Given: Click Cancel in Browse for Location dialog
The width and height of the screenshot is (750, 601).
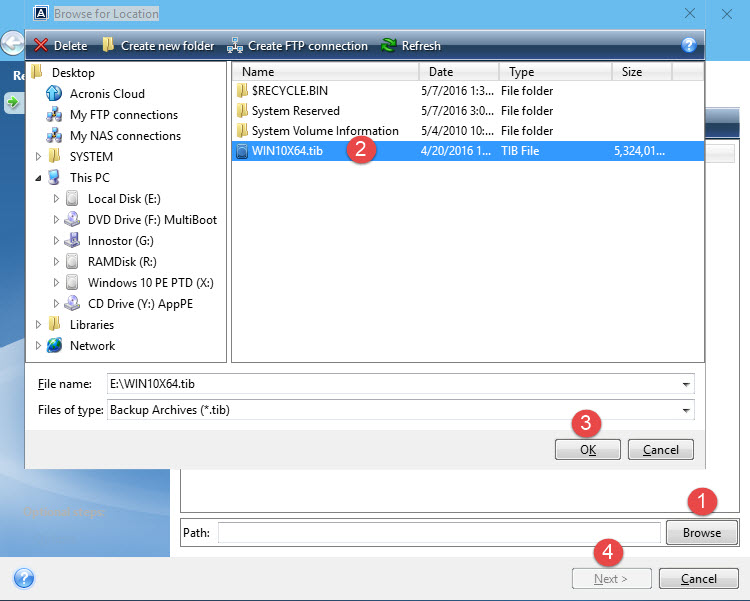Looking at the screenshot, I should pos(661,449).
